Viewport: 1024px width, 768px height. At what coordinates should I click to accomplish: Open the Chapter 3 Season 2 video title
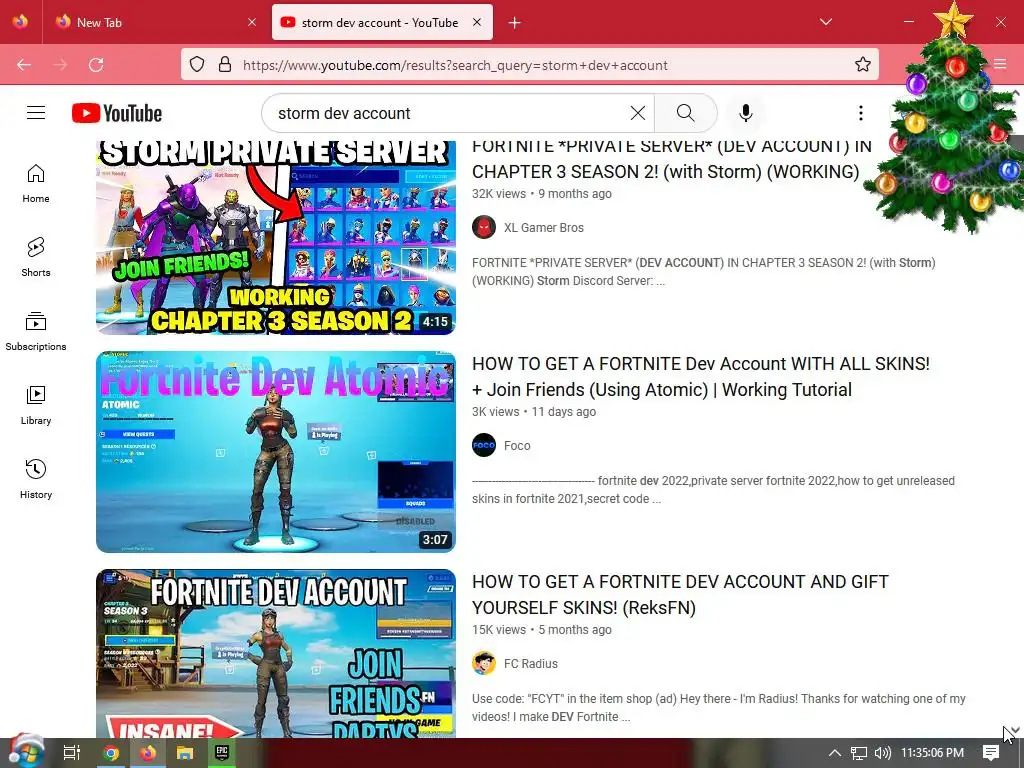671,159
